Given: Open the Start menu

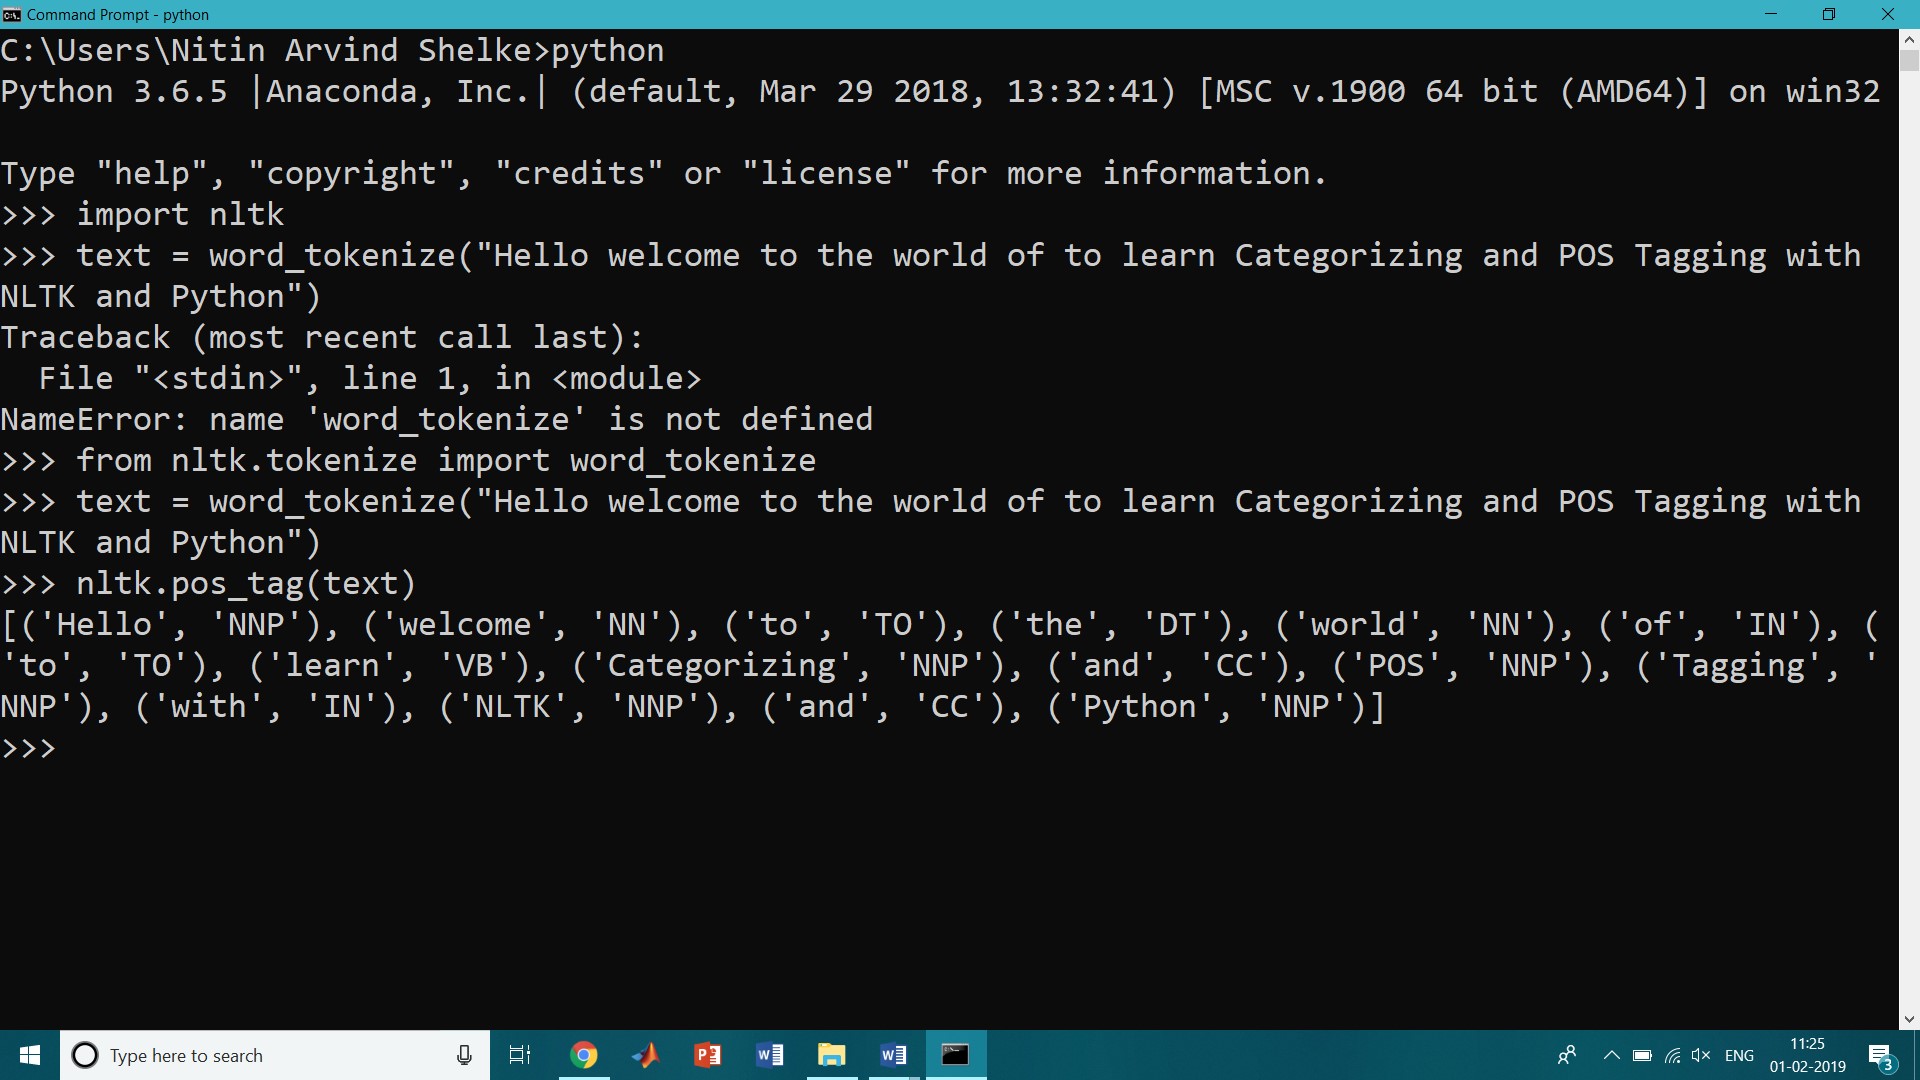Looking at the screenshot, I should 29,1055.
